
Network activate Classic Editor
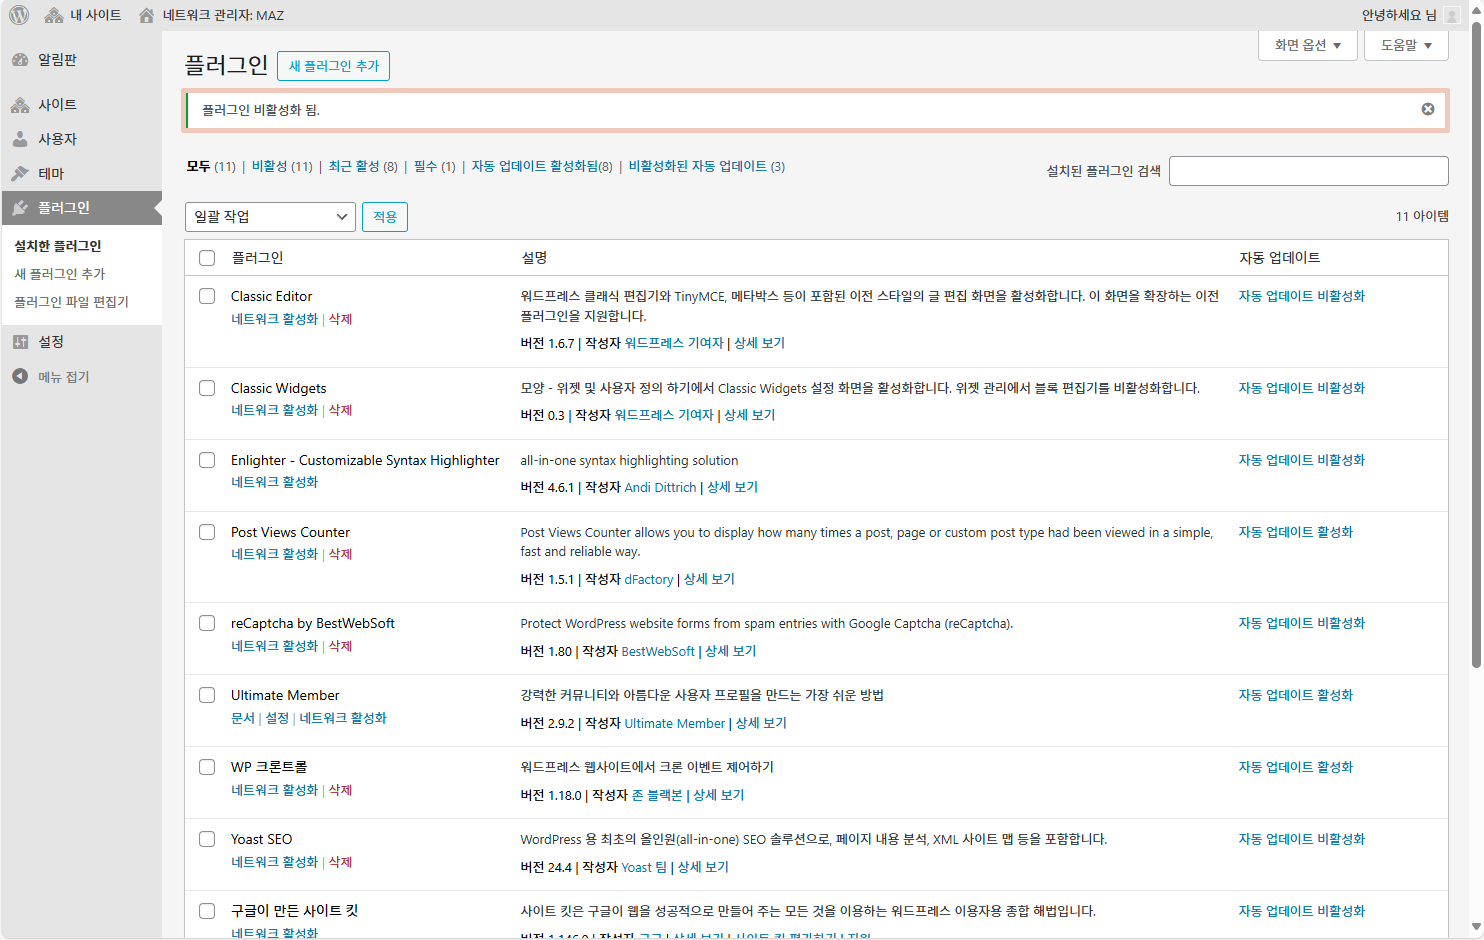pyautogui.click(x=275, y=319)
